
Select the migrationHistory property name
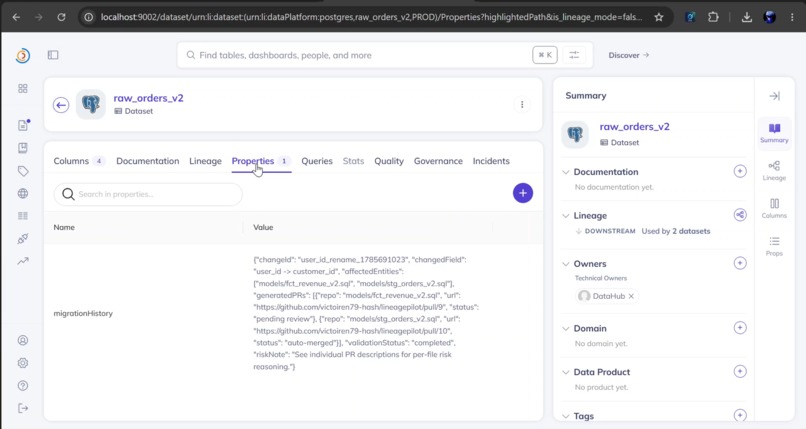click(x=83, y=313)
